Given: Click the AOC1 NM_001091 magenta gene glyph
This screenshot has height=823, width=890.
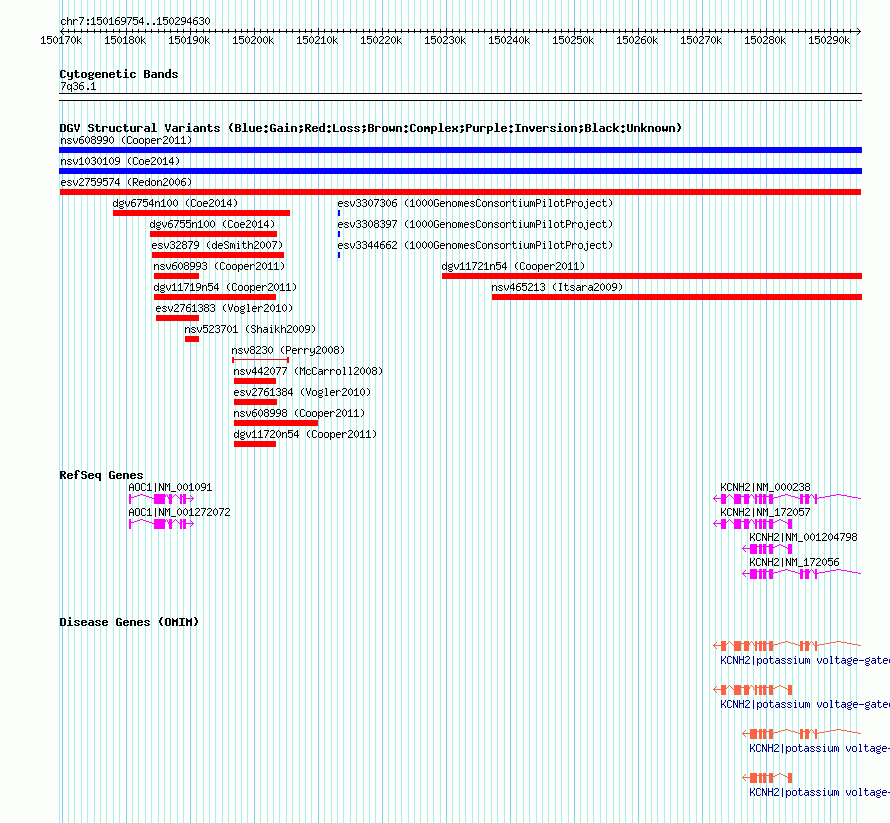Looking at the screenshot, I should 161,499.
